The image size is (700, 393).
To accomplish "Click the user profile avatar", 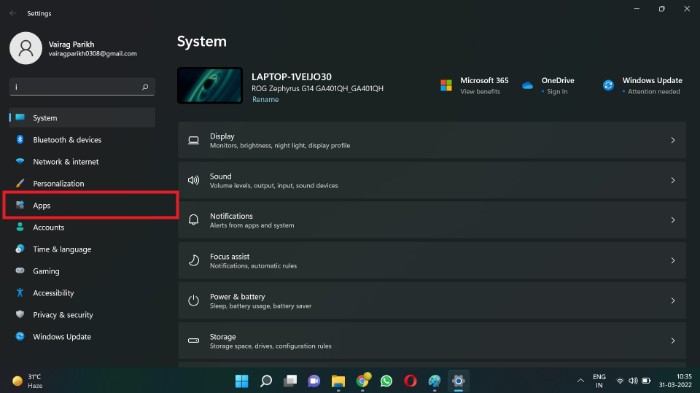I will pos(26,48).
